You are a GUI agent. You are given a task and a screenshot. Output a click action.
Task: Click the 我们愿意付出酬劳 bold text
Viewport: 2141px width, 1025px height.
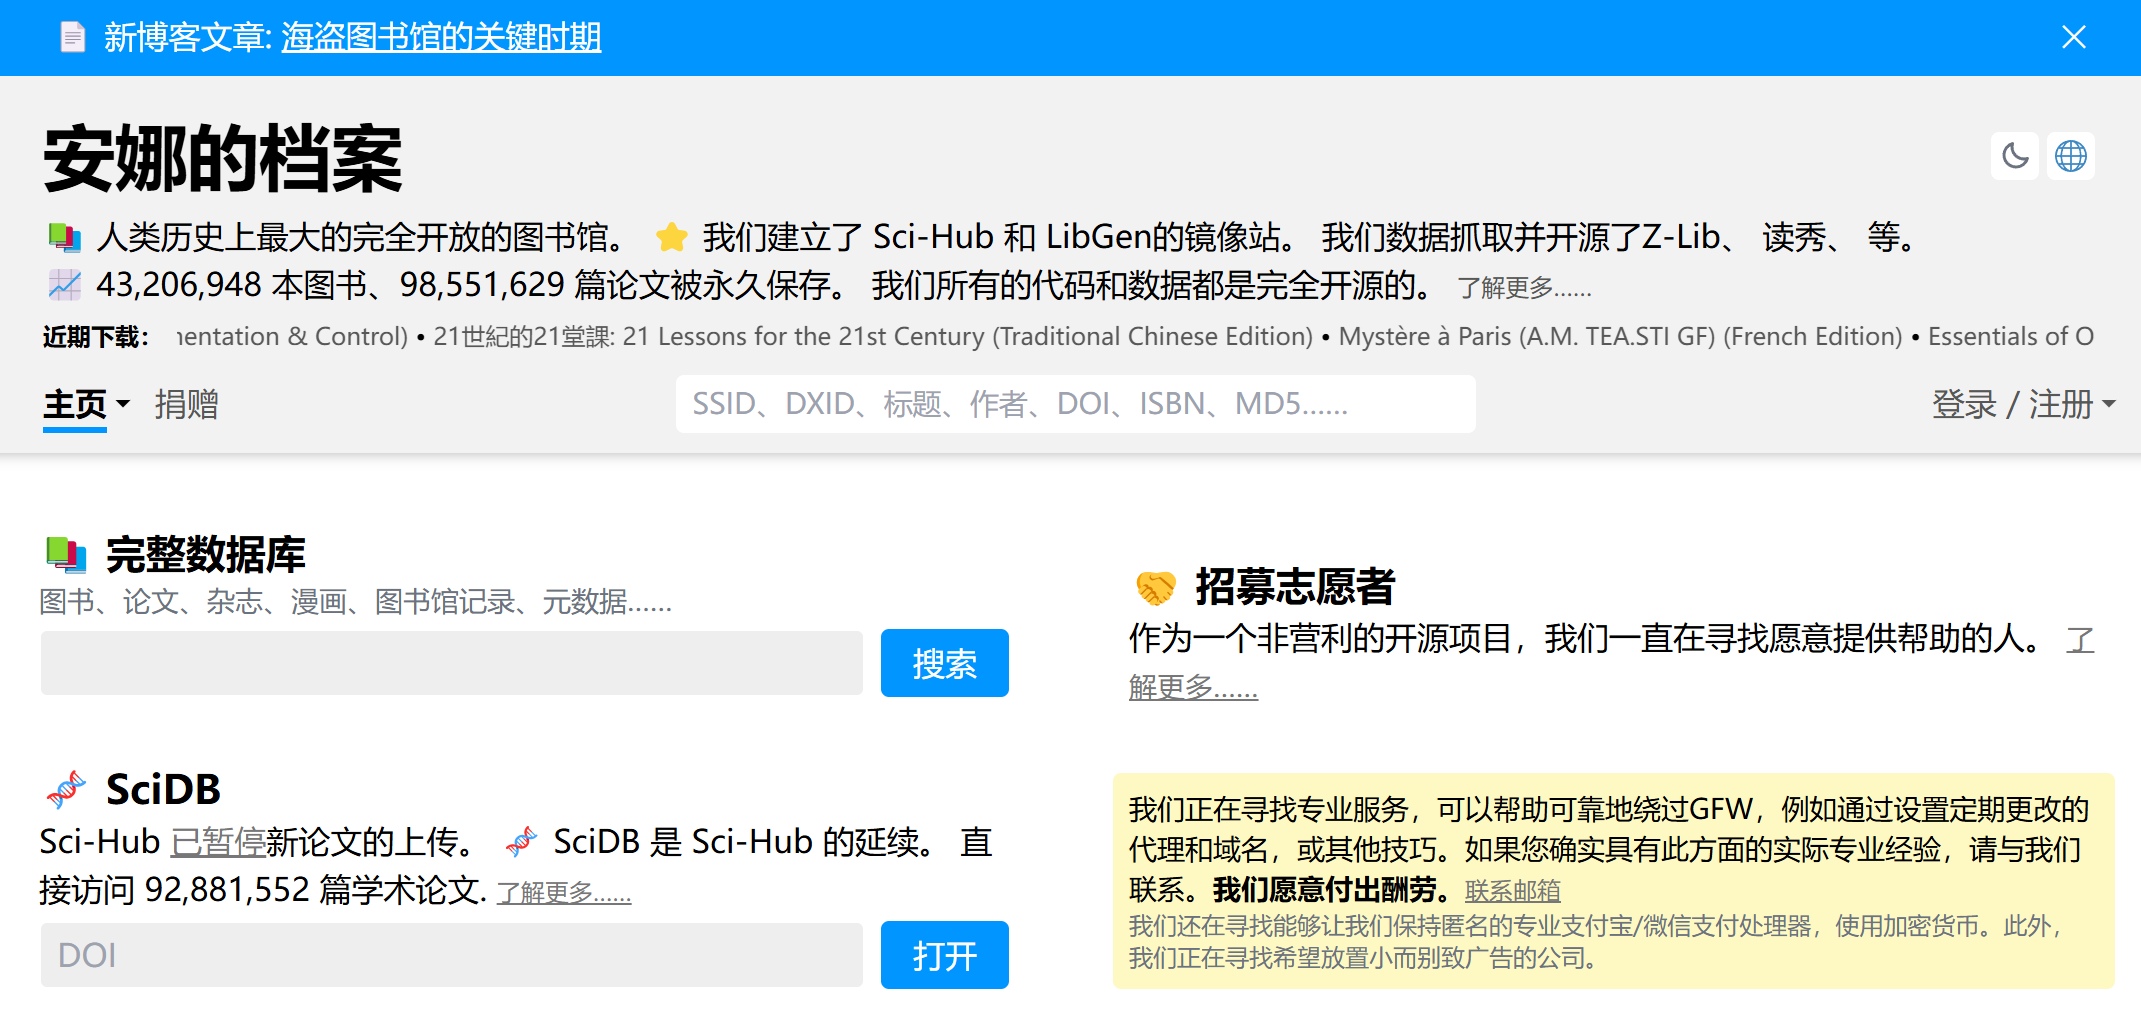coord(1331,890)
